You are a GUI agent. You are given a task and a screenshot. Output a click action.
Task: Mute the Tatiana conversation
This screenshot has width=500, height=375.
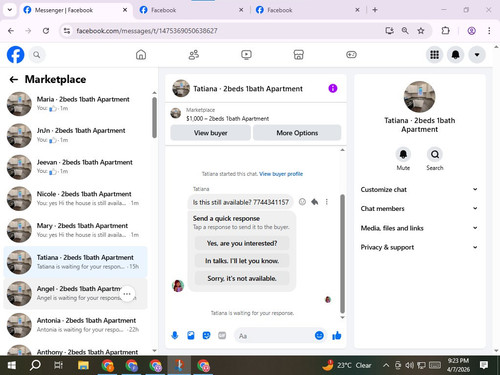[x=403, y=154]
